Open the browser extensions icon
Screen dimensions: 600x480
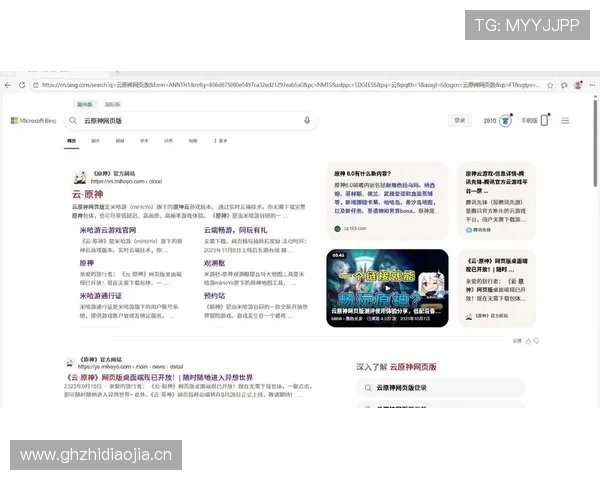click(564, 85)
